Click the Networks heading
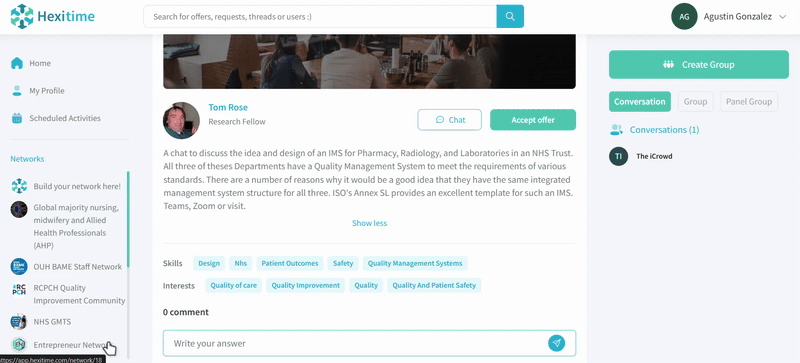The height and width of the screenshot is (363, 800). [x=28, y=159]
